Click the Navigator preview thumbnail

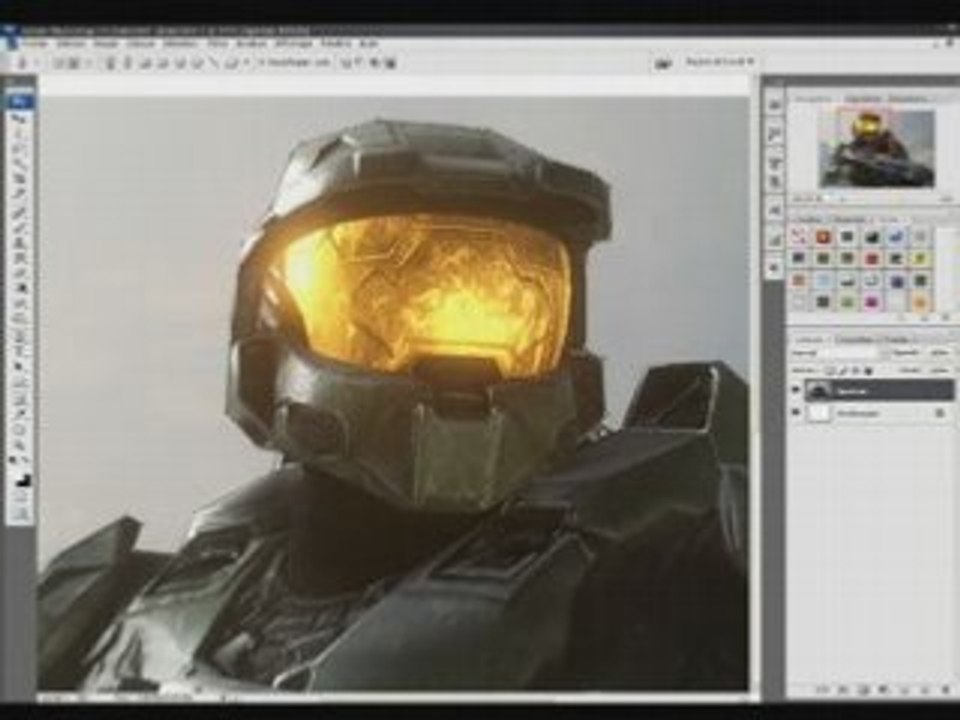pyautogui.click(x=876, y=148)
